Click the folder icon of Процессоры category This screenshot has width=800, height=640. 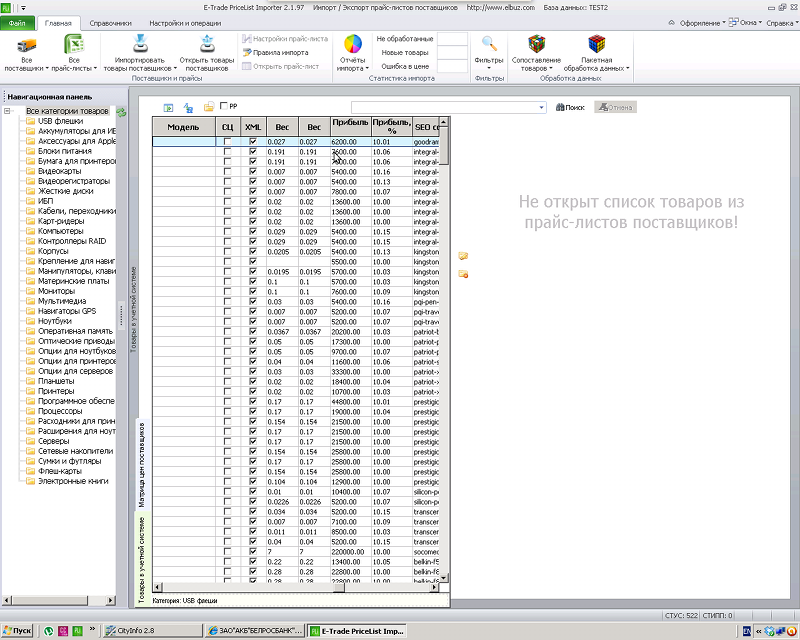click(x=31, y=411)
